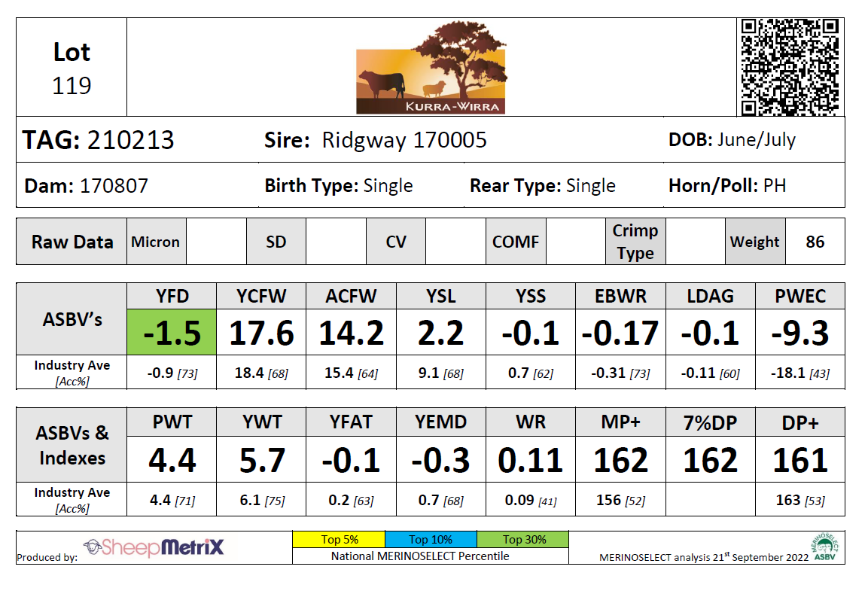
Task: Click the QR code in top-right corner
Action: (788, 66)
